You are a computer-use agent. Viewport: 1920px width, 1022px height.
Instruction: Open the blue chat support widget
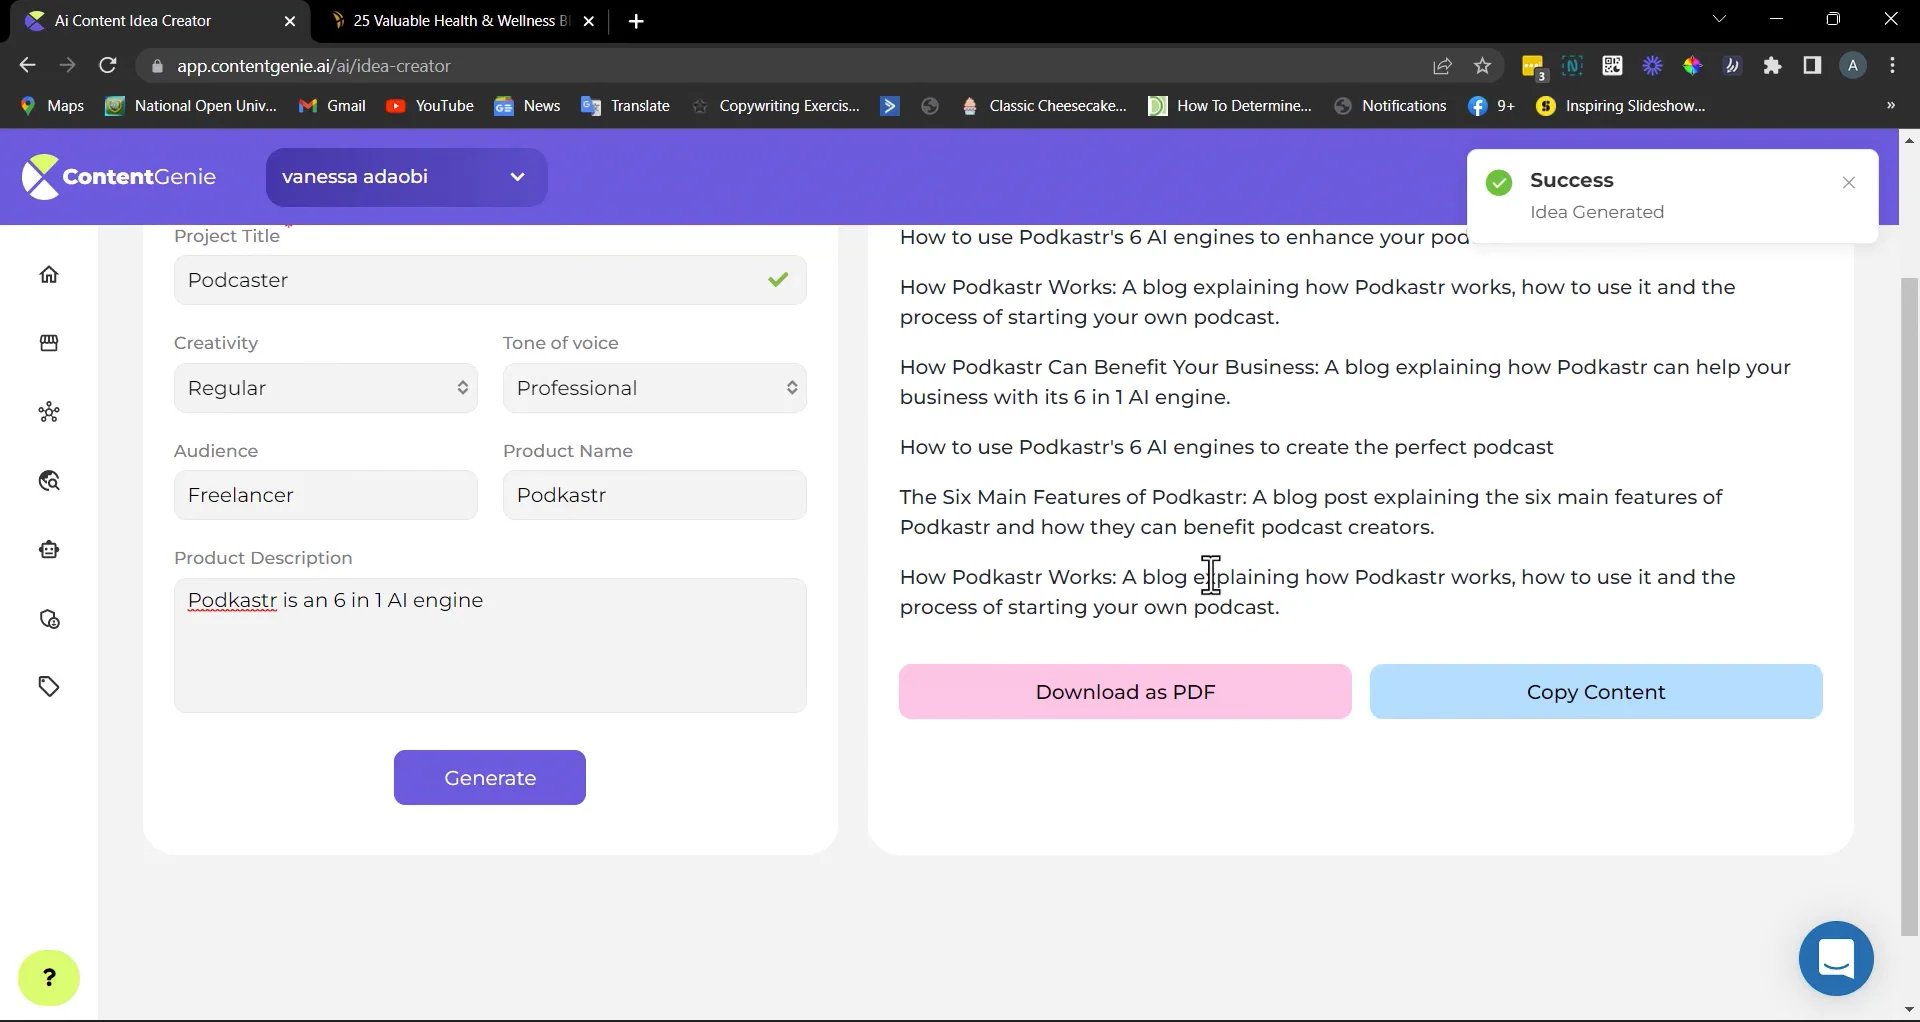1836,958
